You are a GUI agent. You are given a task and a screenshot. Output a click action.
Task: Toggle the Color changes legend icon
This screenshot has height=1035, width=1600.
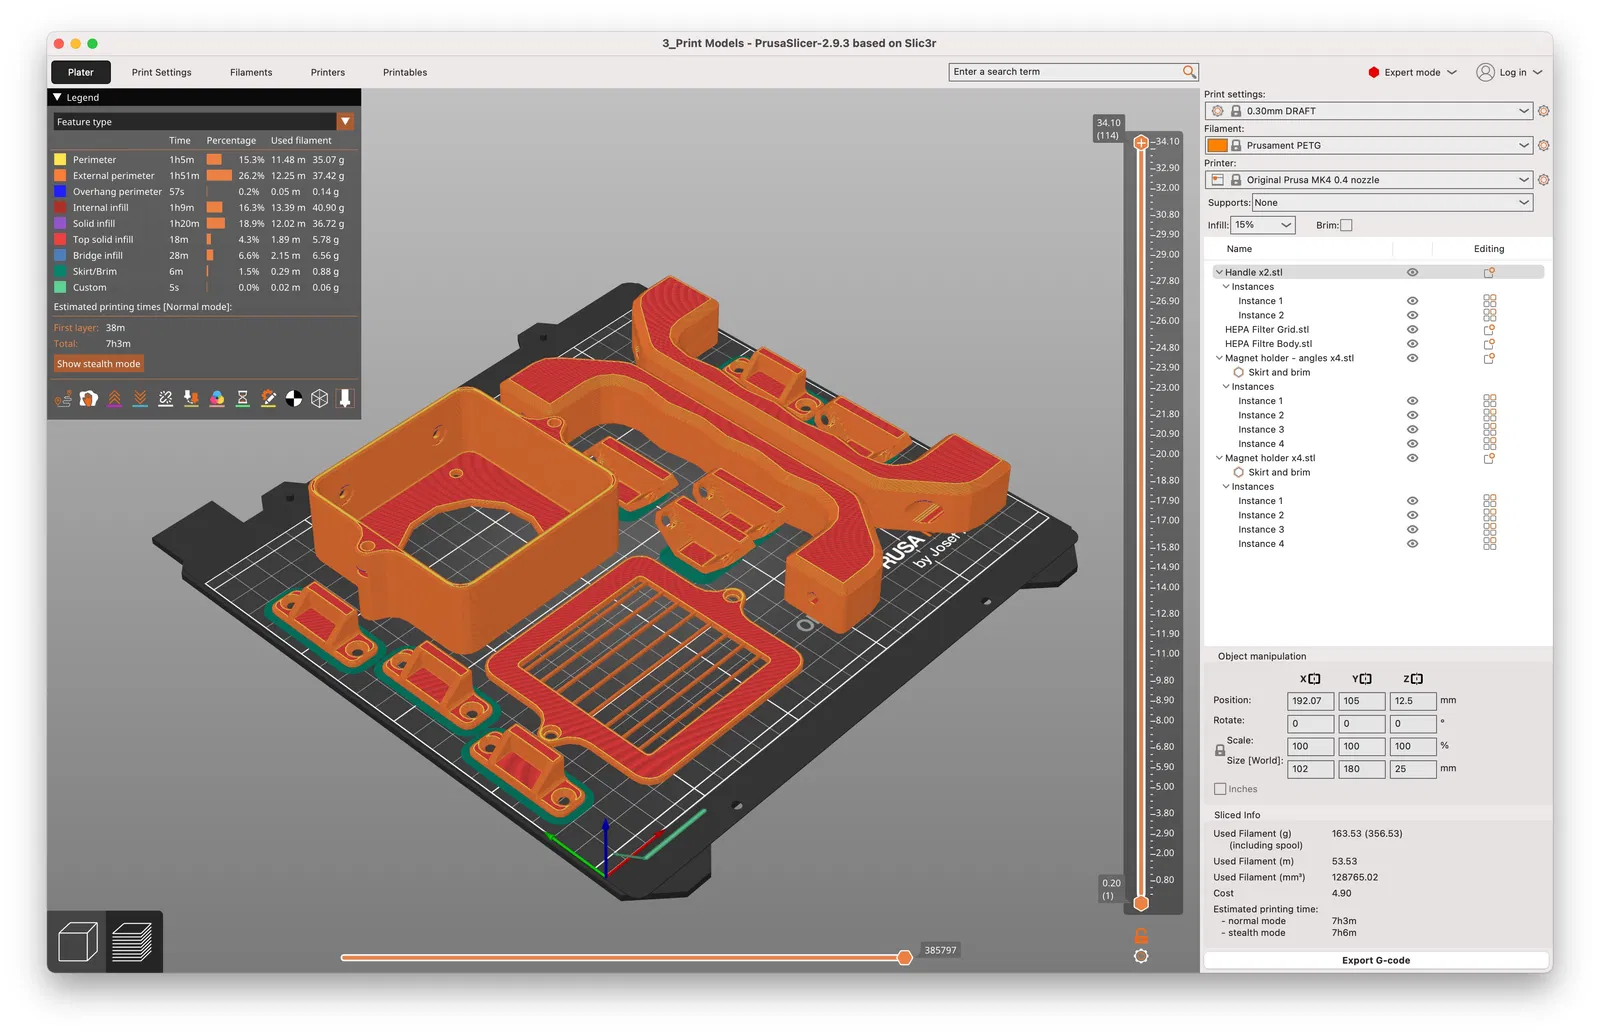click(217, 399)
